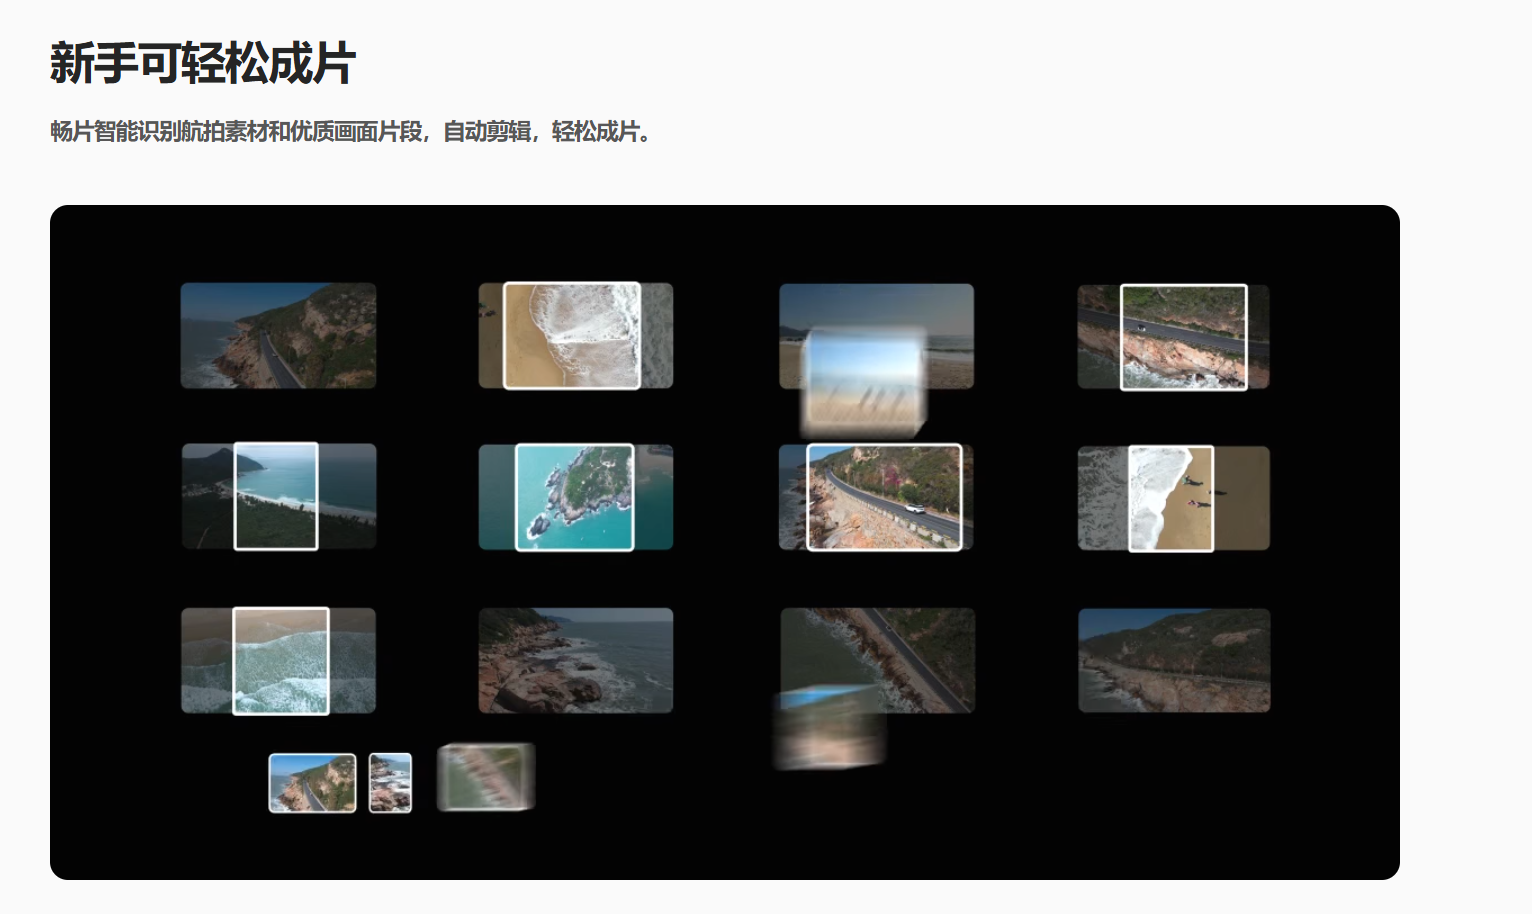The height and width of the screenshot is (914, 1532).
Task: Select the clip showing people lying on sand
Action: pos(1173,498)
